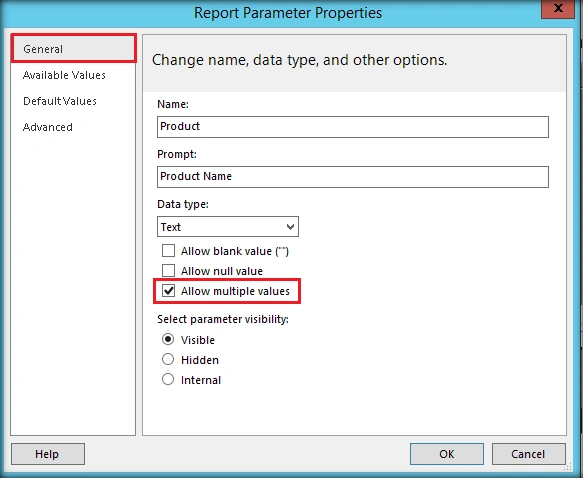Screen dimensions: 583x478
Task: Check the Allow null value option
Action: (x=168, y=271)
